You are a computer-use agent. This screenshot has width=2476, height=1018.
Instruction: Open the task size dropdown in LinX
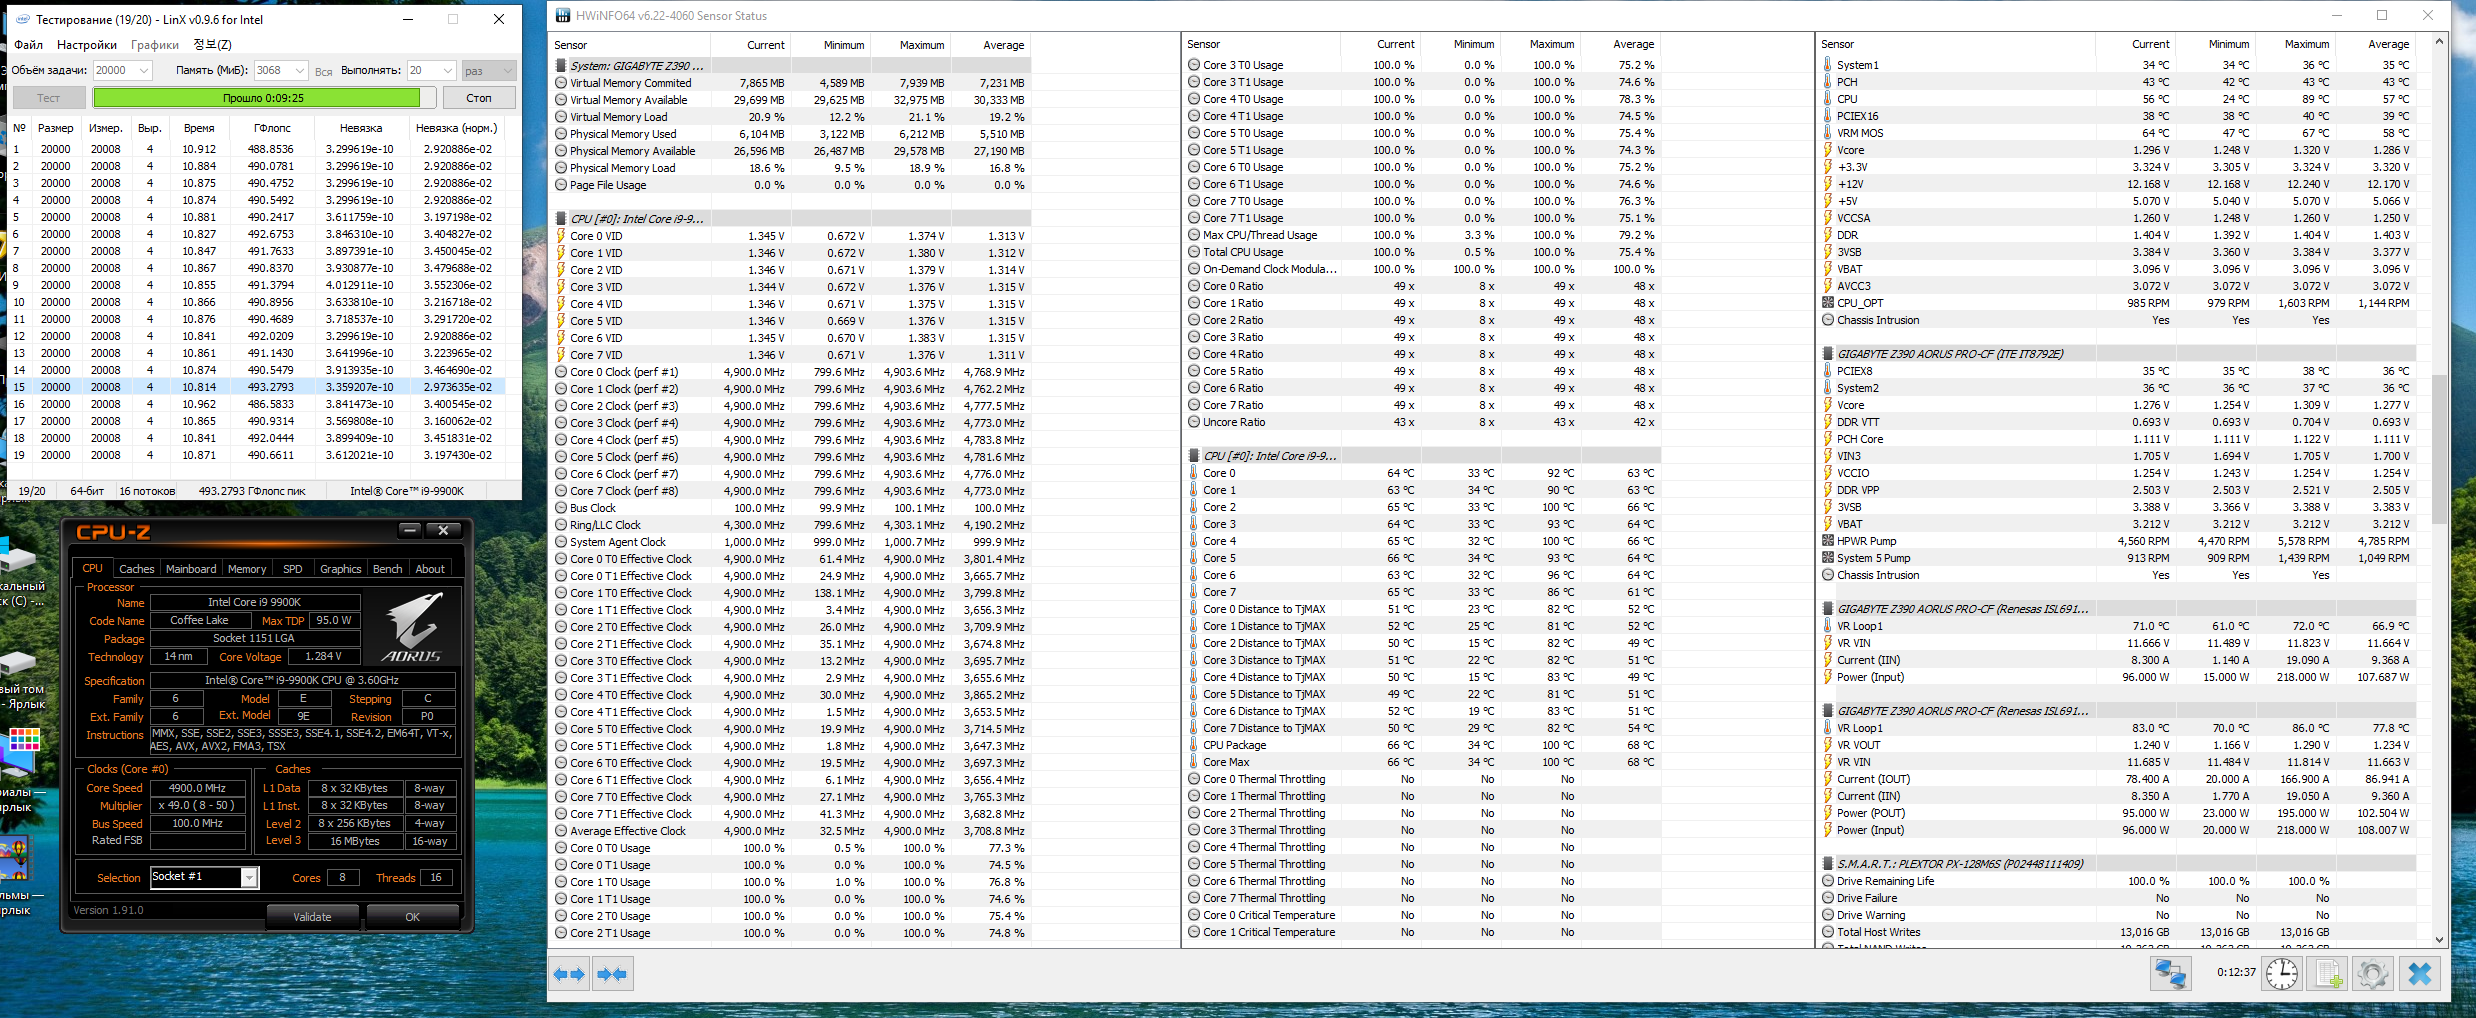point(144,70)
